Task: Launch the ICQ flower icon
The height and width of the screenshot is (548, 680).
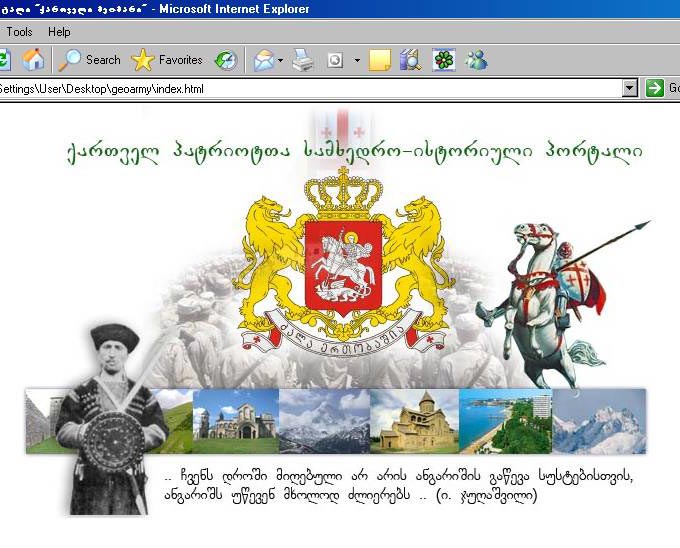Action: click(444, 60)
